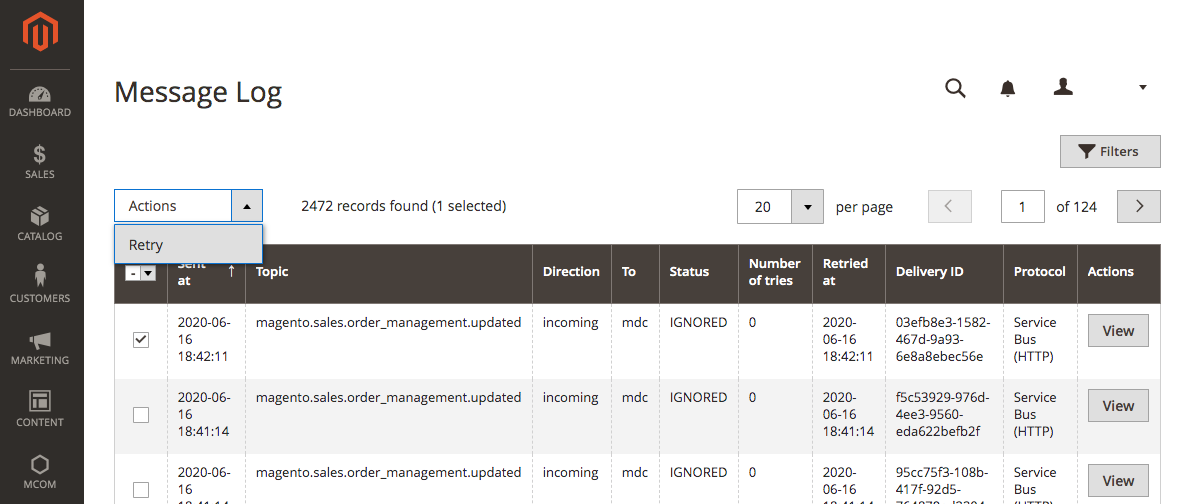Click the search magnifier icon

tap(955, 88)
